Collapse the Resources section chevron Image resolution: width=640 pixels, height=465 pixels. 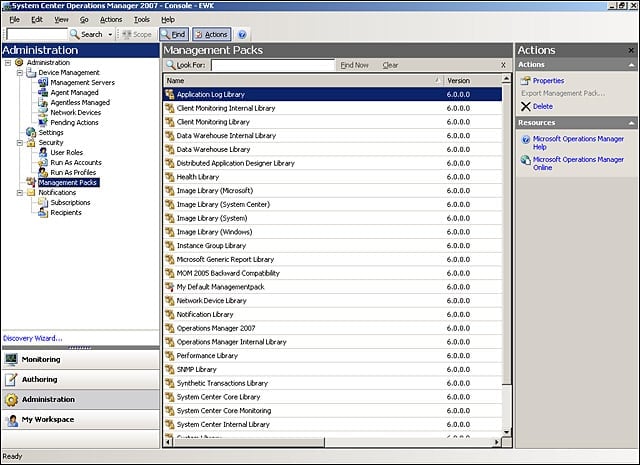click(631, 123)
